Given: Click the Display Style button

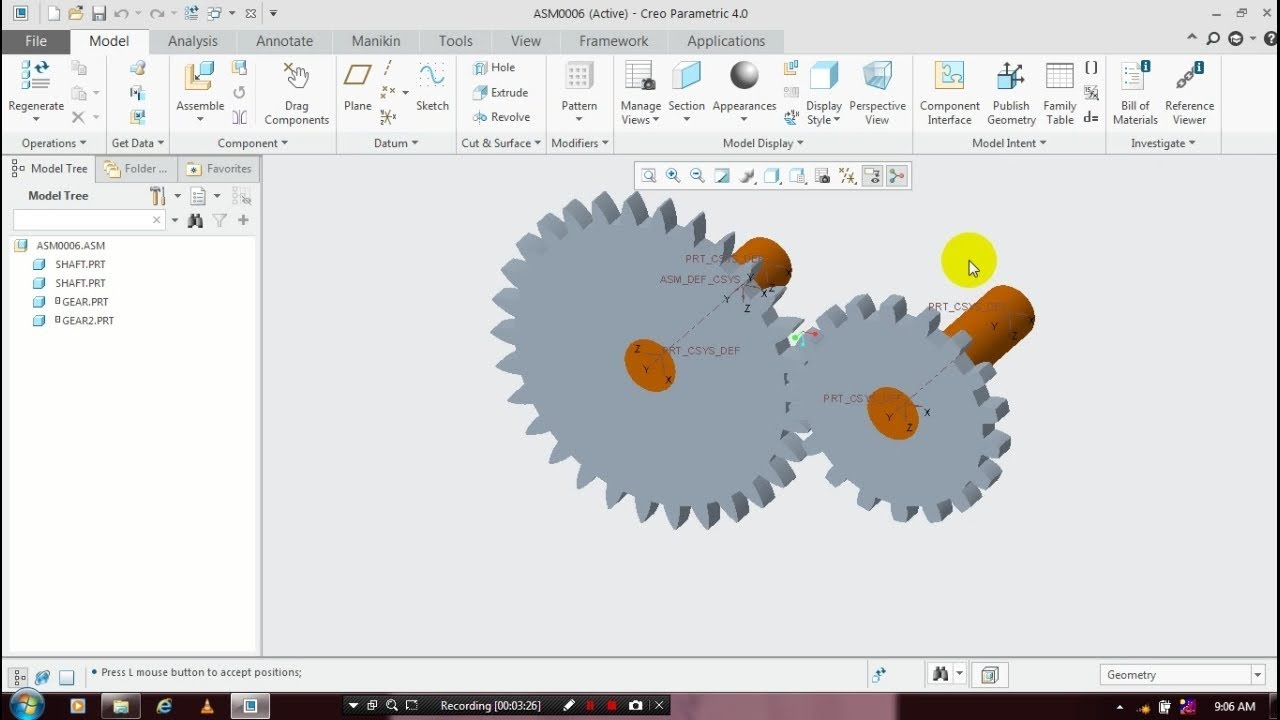Looking at the screenshot, I should point(824,93).
